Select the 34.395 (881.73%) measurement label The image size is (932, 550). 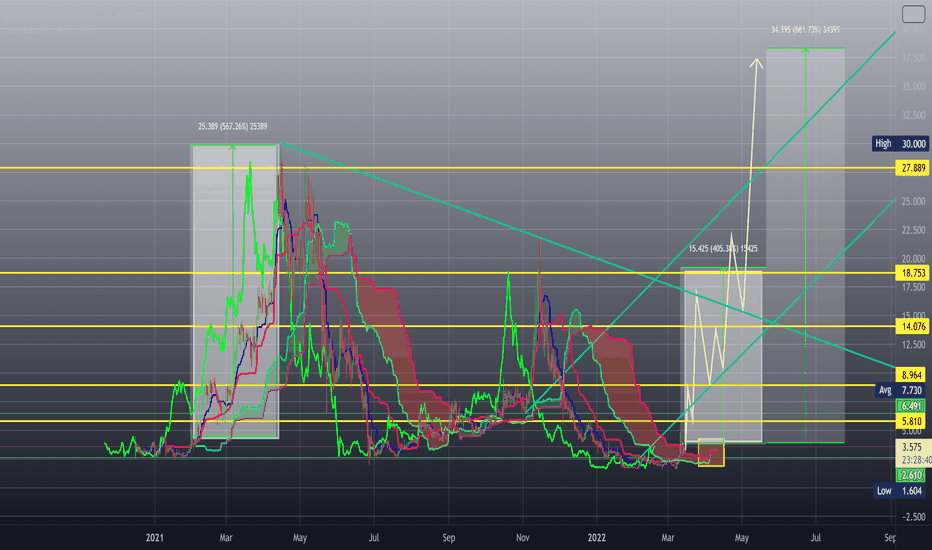(805, 29)
